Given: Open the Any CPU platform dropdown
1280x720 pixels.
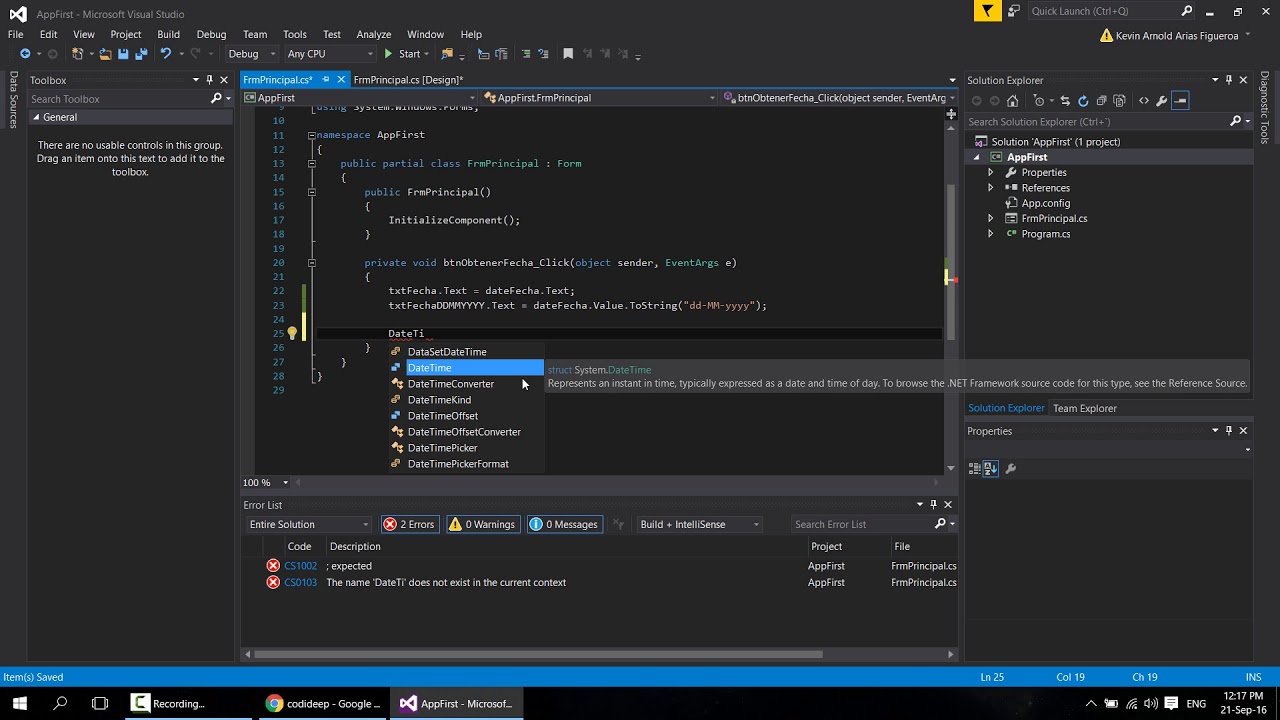Looking at the screenshot, I should click(330, 54).
